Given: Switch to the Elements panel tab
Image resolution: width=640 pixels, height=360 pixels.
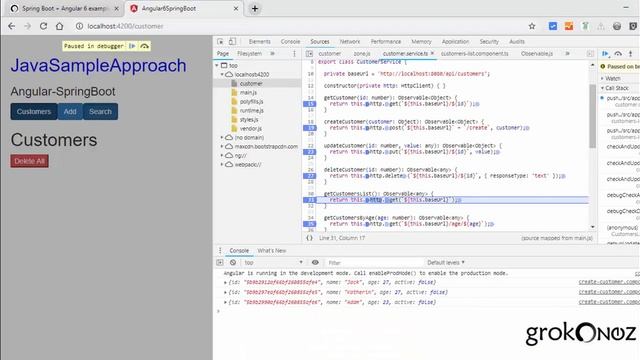Looking at the screenshot, I should [x=260, y=42].
